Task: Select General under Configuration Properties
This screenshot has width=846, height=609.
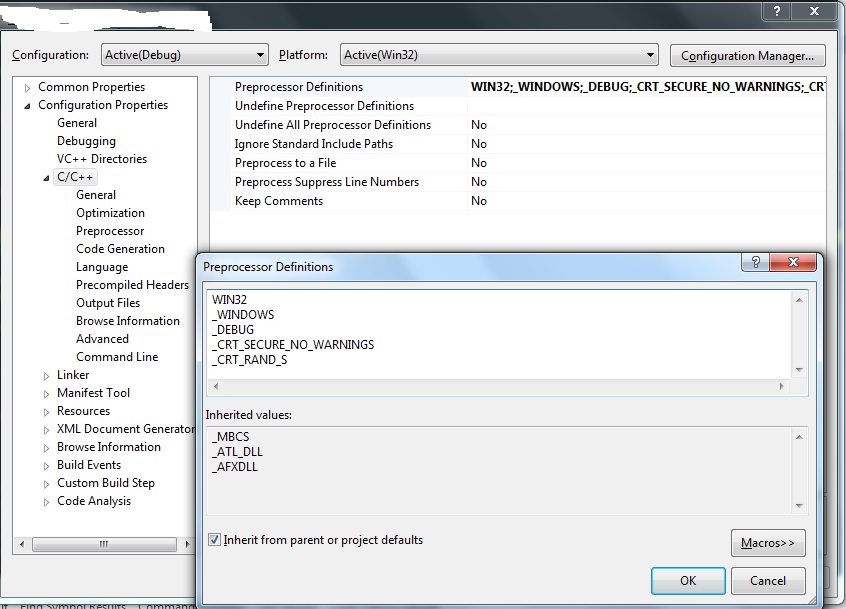Action: pyautogui.click(x=77, y=123)
